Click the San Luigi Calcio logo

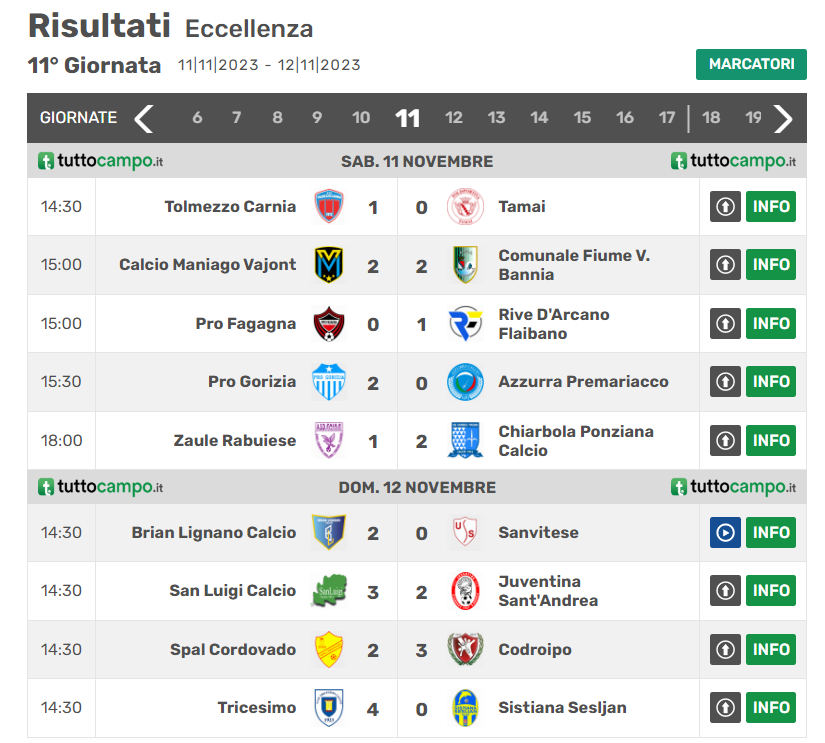coord(329,591)
